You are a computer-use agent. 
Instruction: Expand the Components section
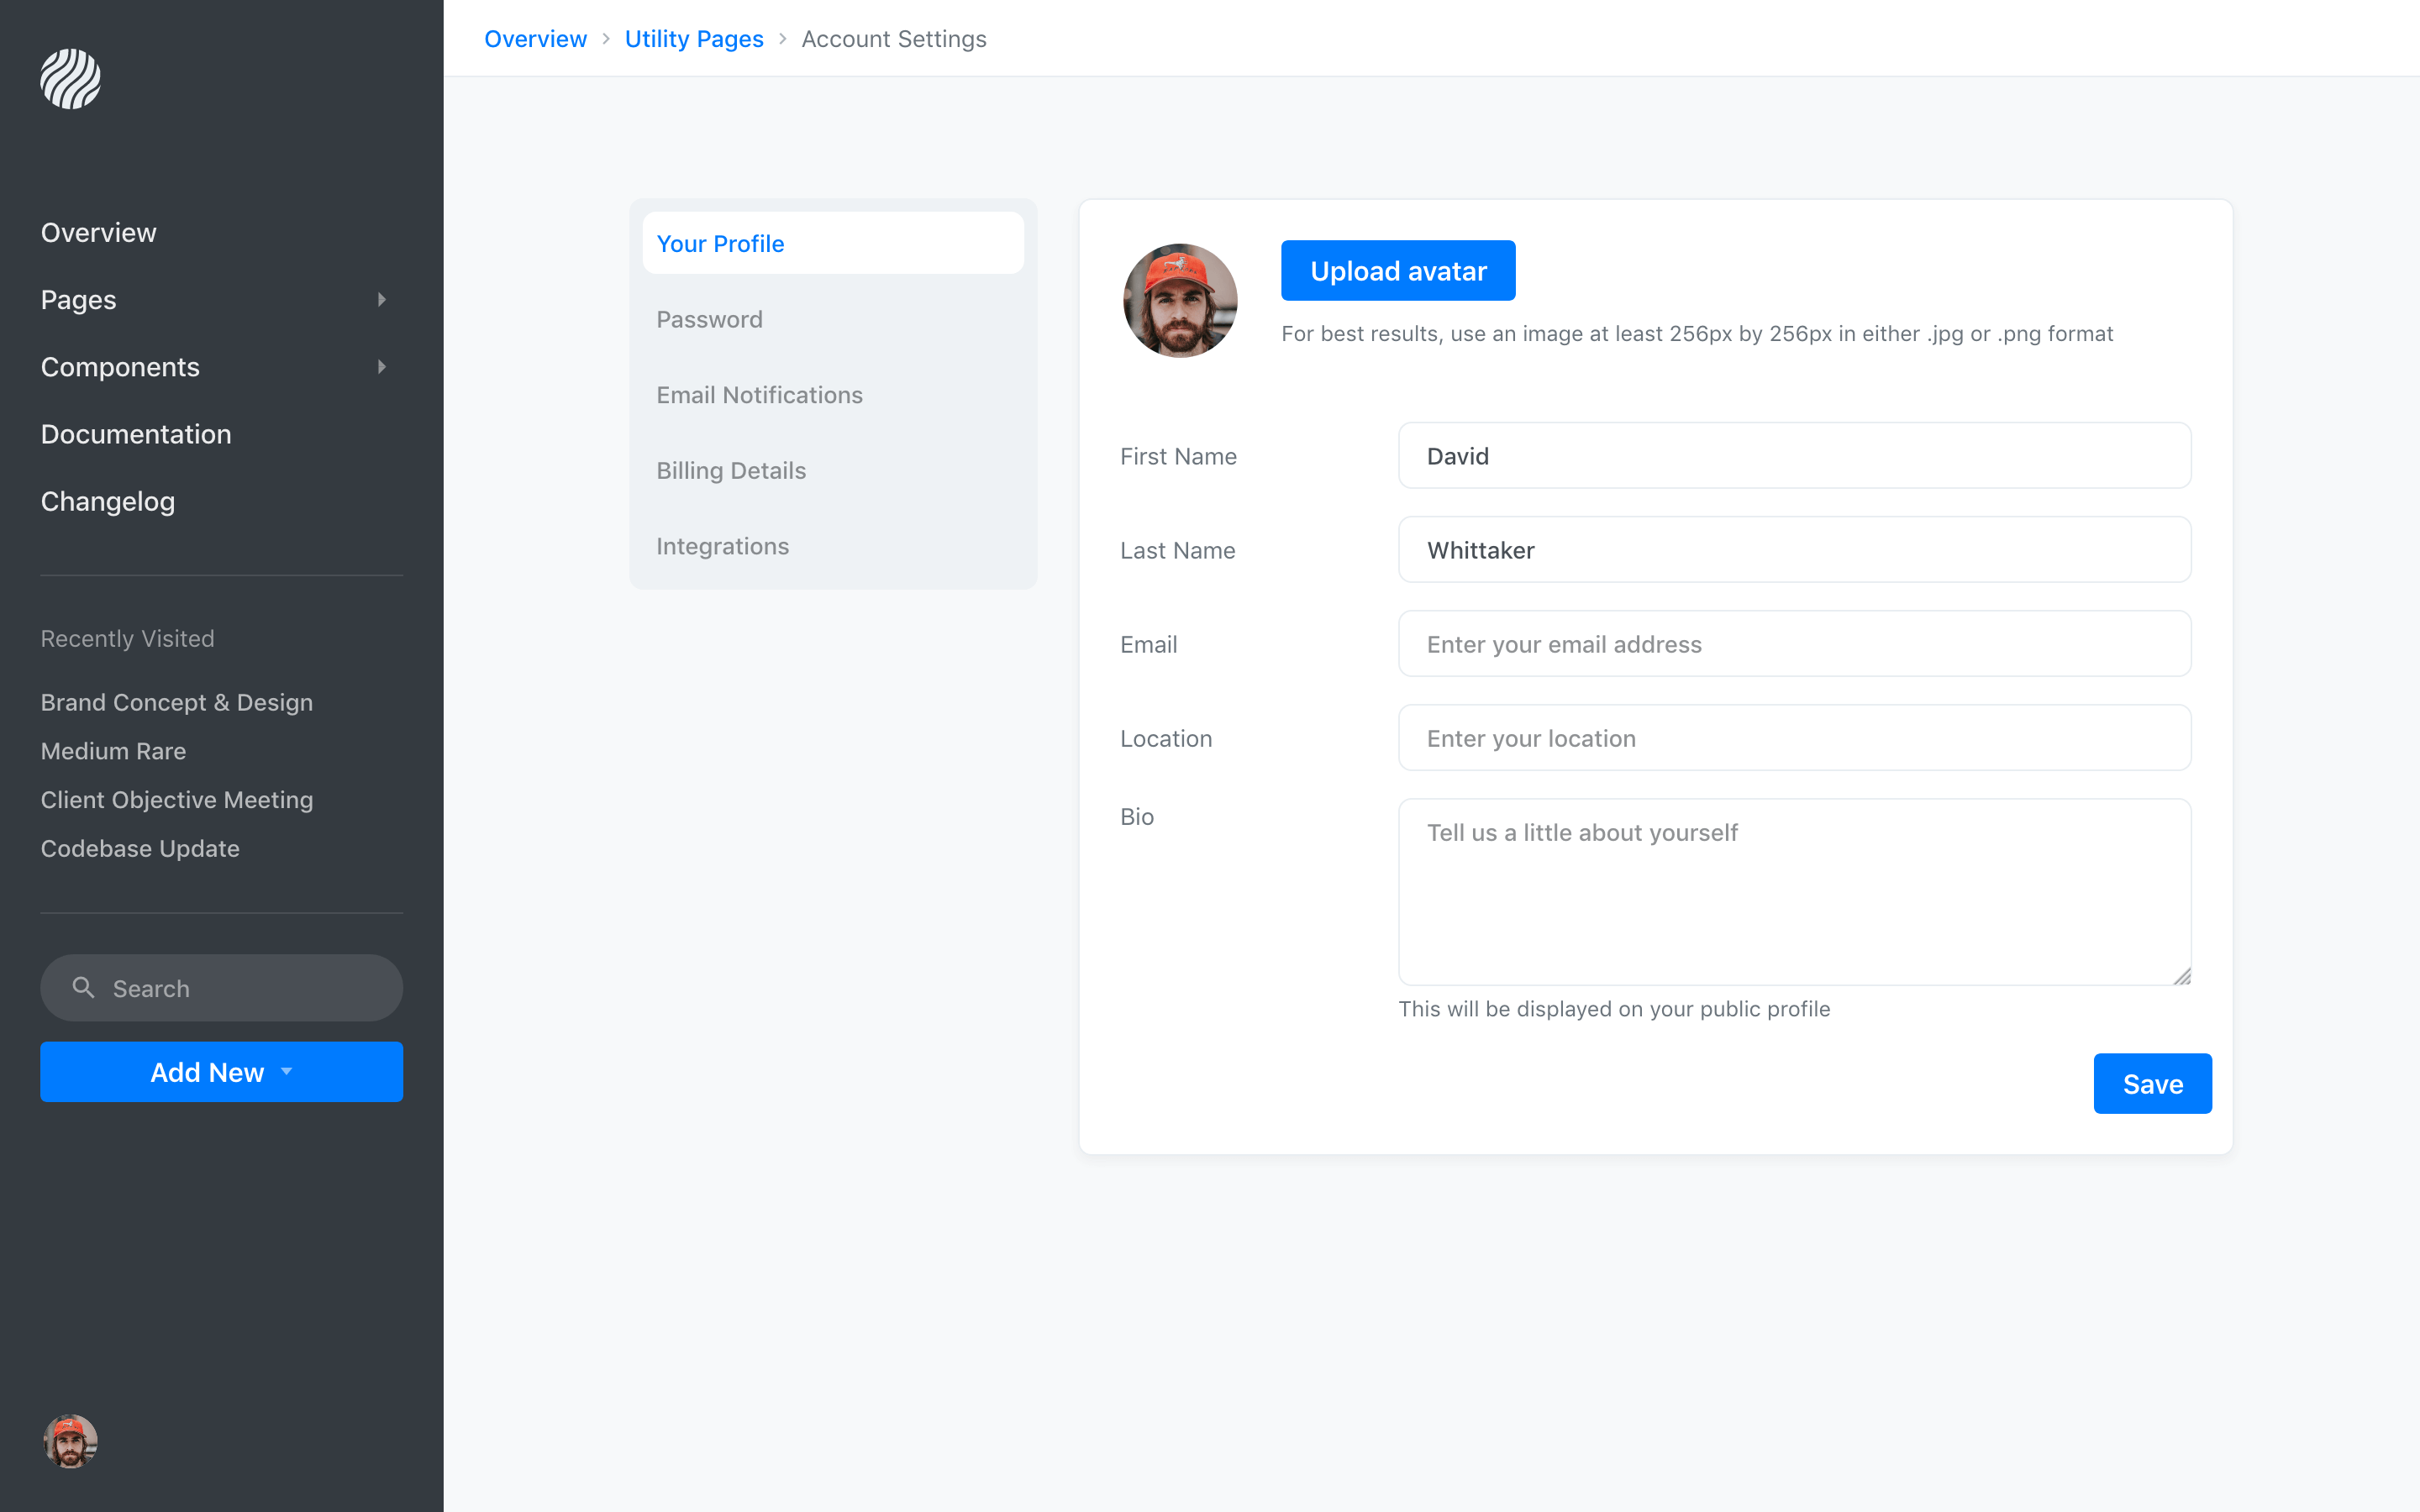tap(382, 367)
